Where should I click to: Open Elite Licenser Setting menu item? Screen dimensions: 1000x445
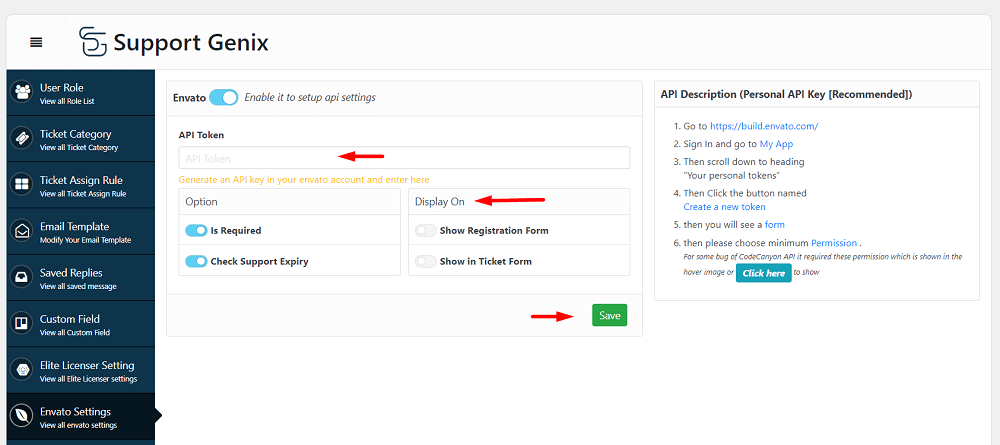tap(80, 370)
